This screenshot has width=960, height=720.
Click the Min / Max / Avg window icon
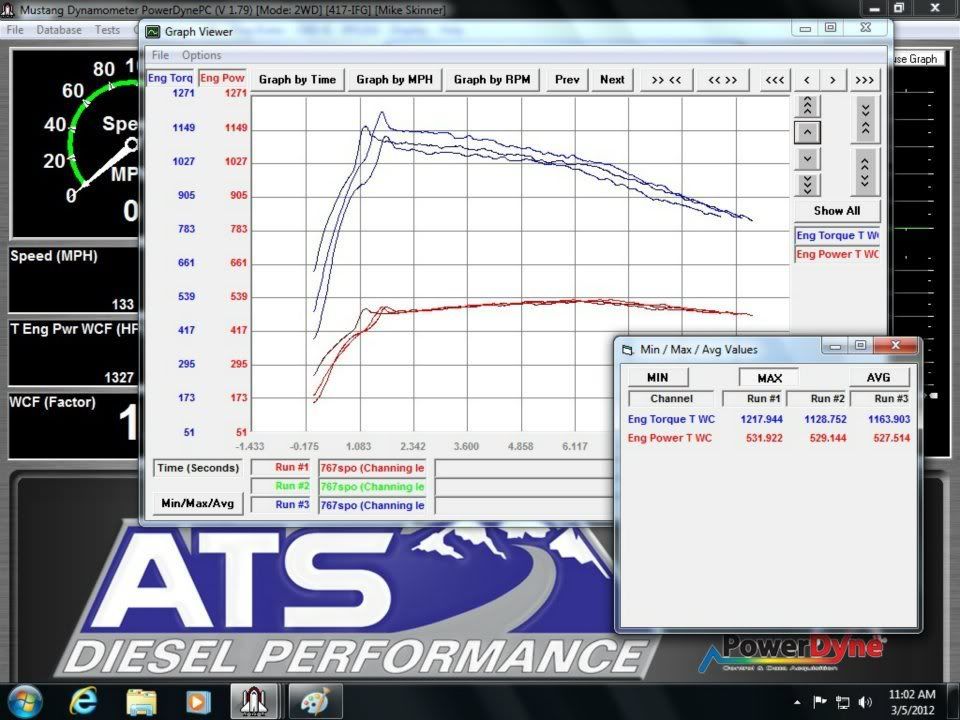628,350
